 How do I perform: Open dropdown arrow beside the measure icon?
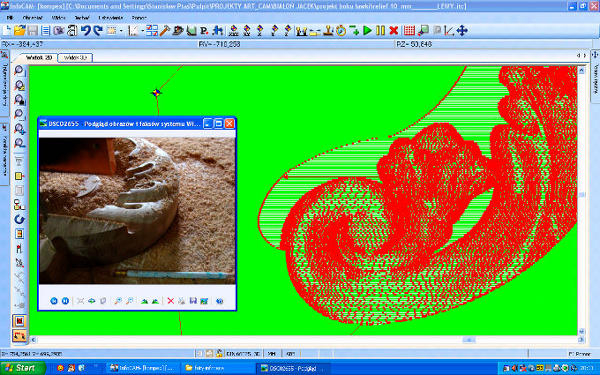(x=142, y=31)
